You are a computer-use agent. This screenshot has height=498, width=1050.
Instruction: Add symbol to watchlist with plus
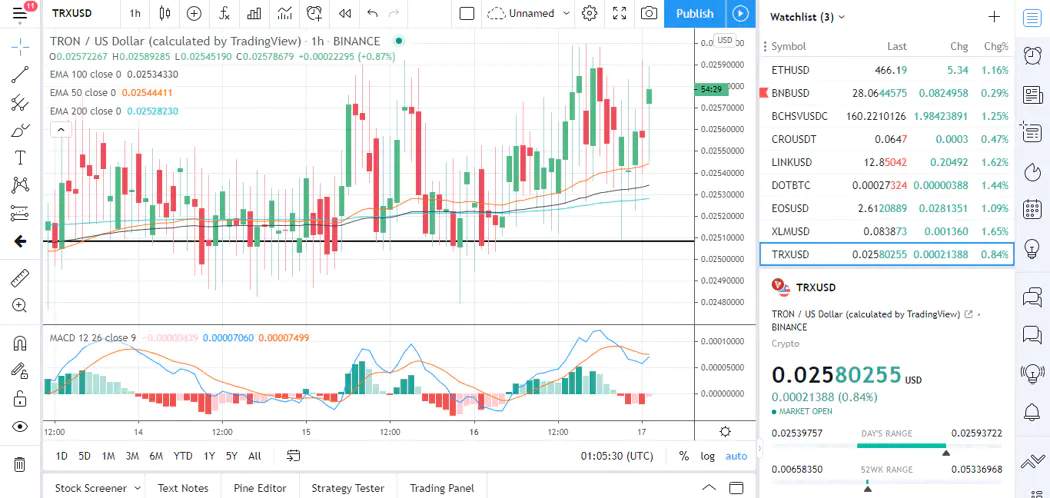pos(994,17)
